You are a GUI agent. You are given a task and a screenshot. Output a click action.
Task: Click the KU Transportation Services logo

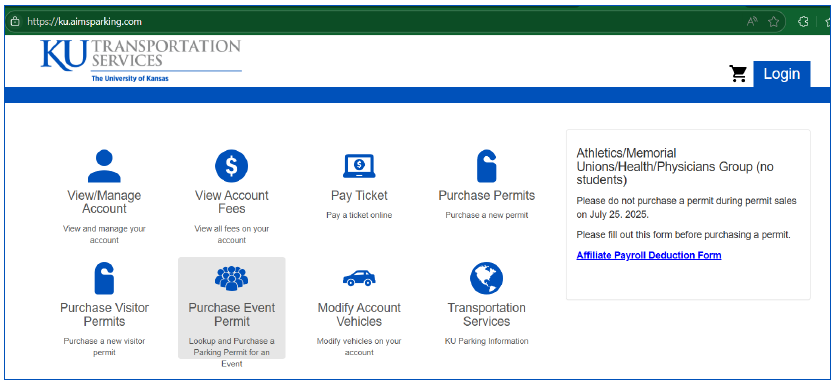pos(141,60)
